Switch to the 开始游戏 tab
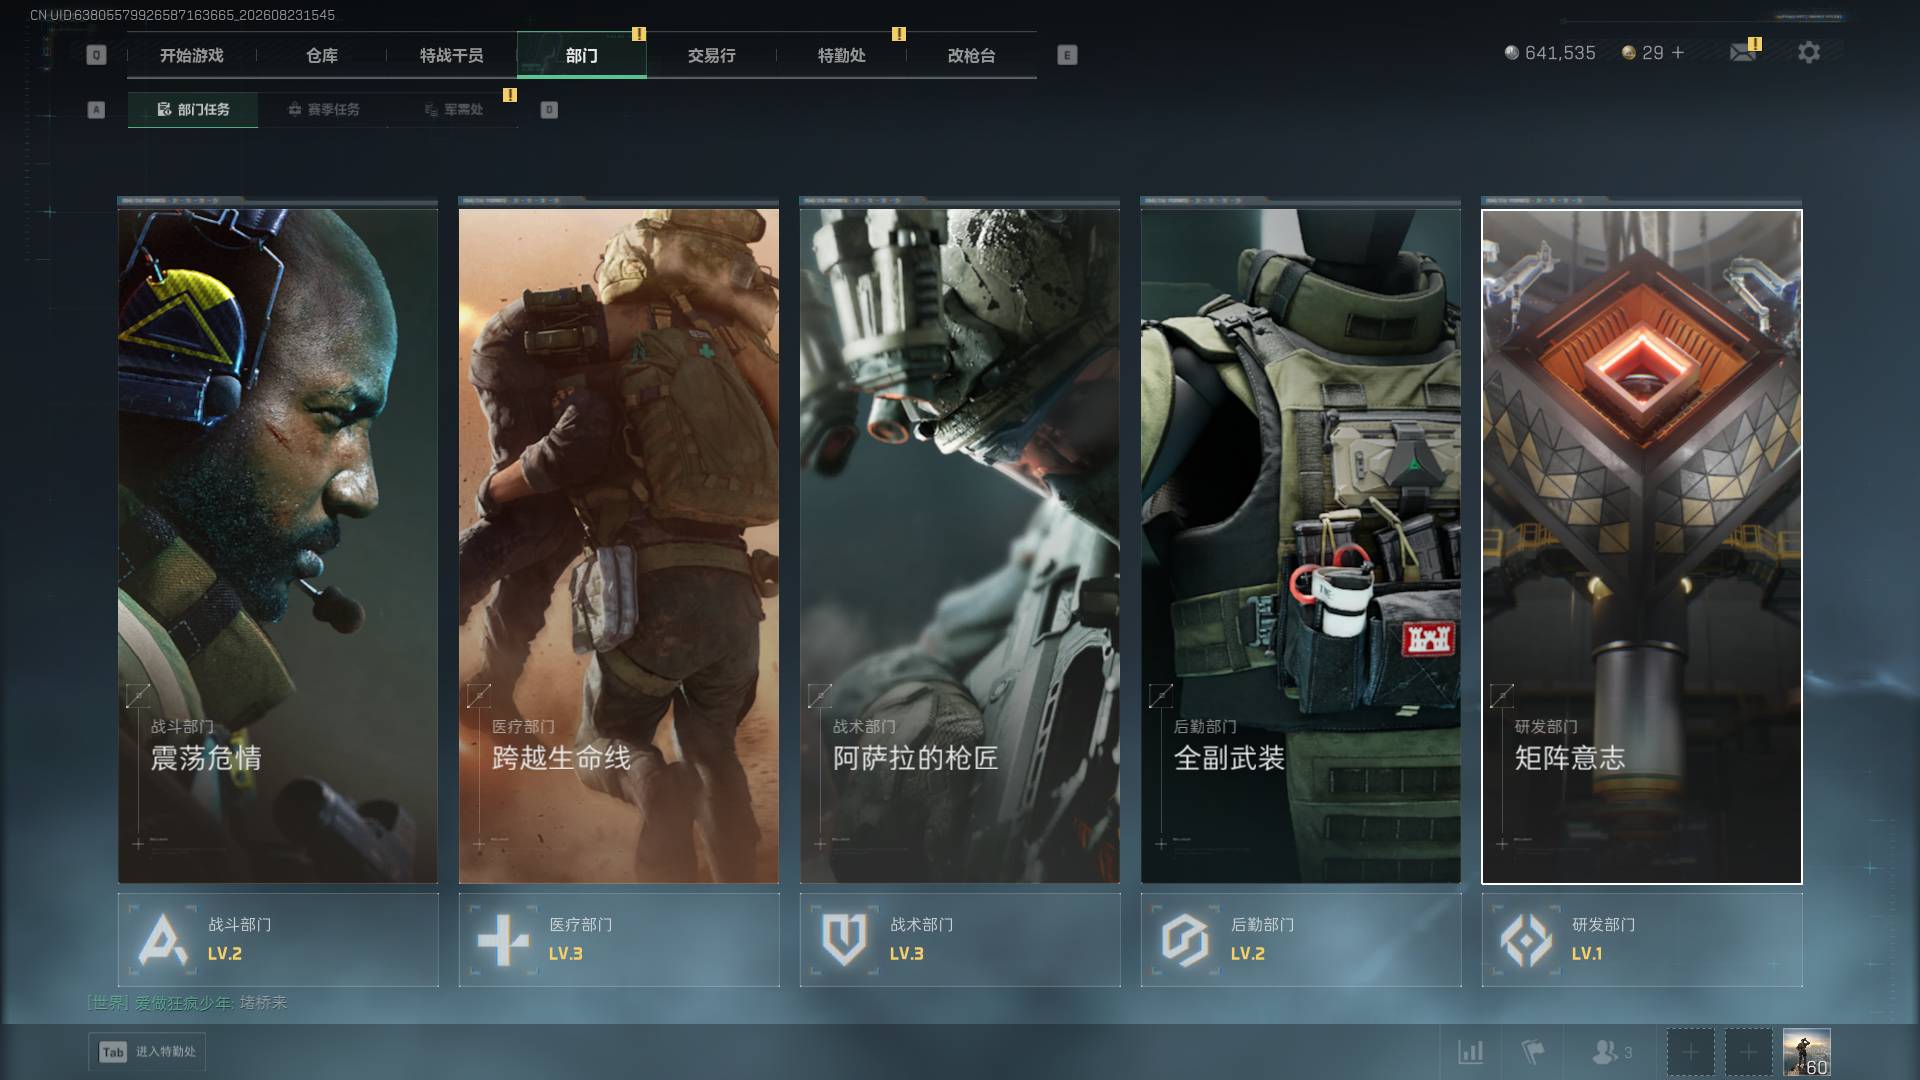1920x1080 pixels. [x=192, y=55]
